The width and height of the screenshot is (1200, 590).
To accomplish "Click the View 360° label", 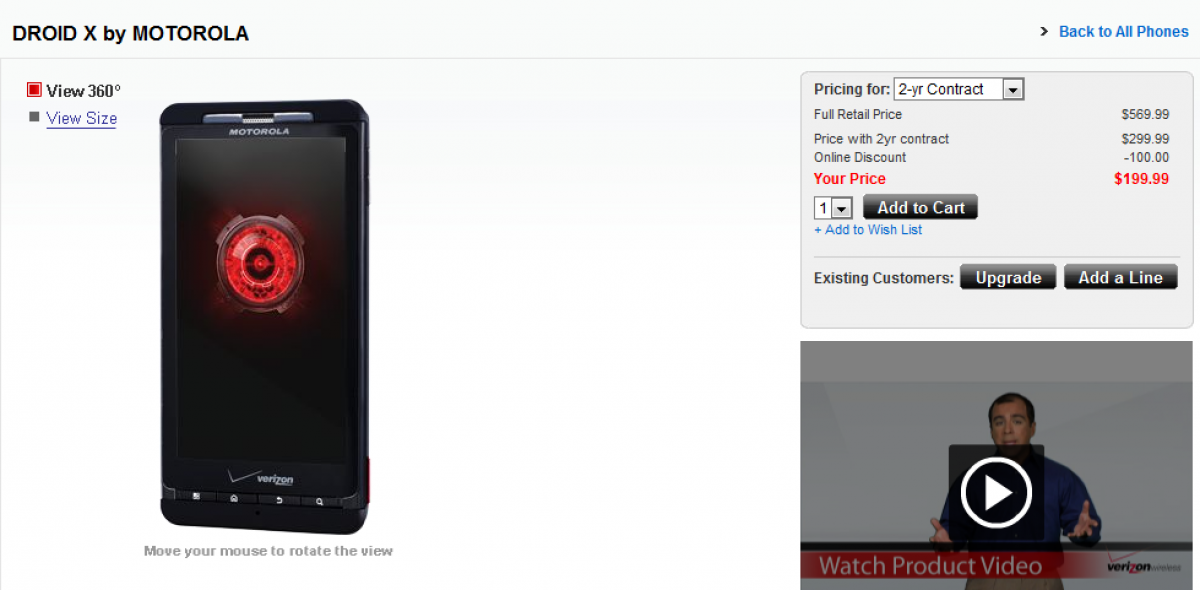I will point(83,91).
